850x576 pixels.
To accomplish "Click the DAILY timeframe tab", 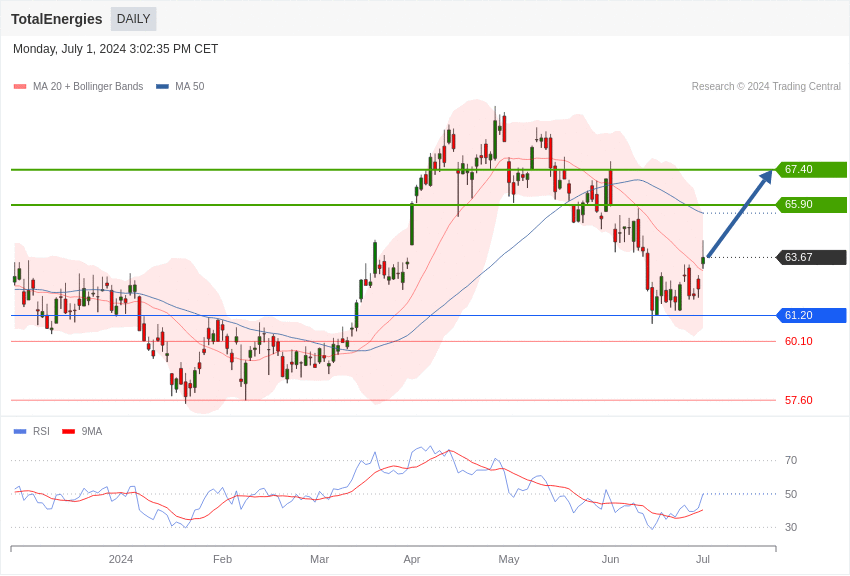I will (133, 19).
